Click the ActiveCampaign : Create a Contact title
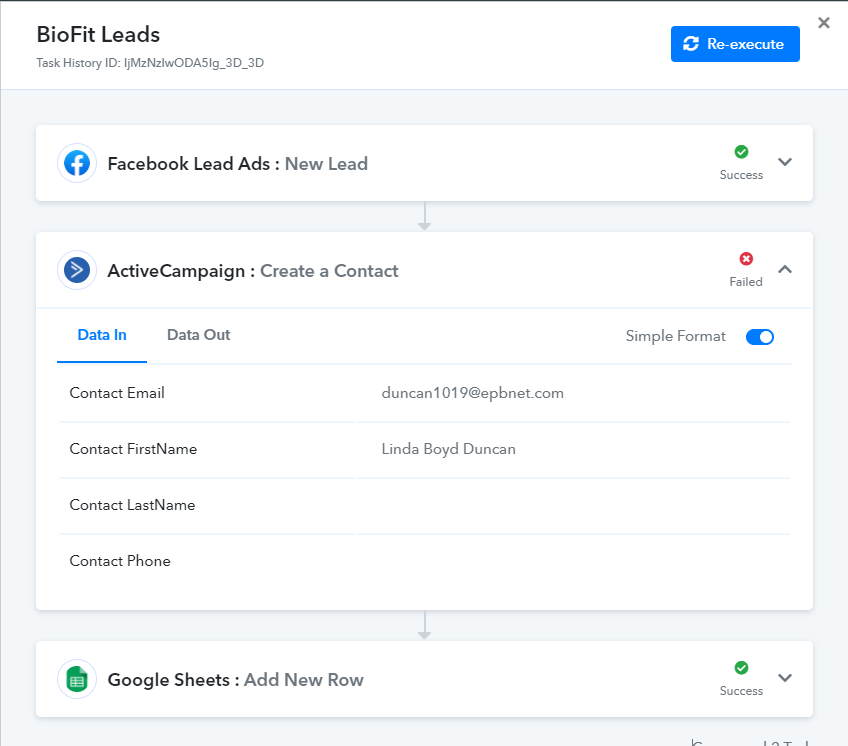 [x=253, y=270]
